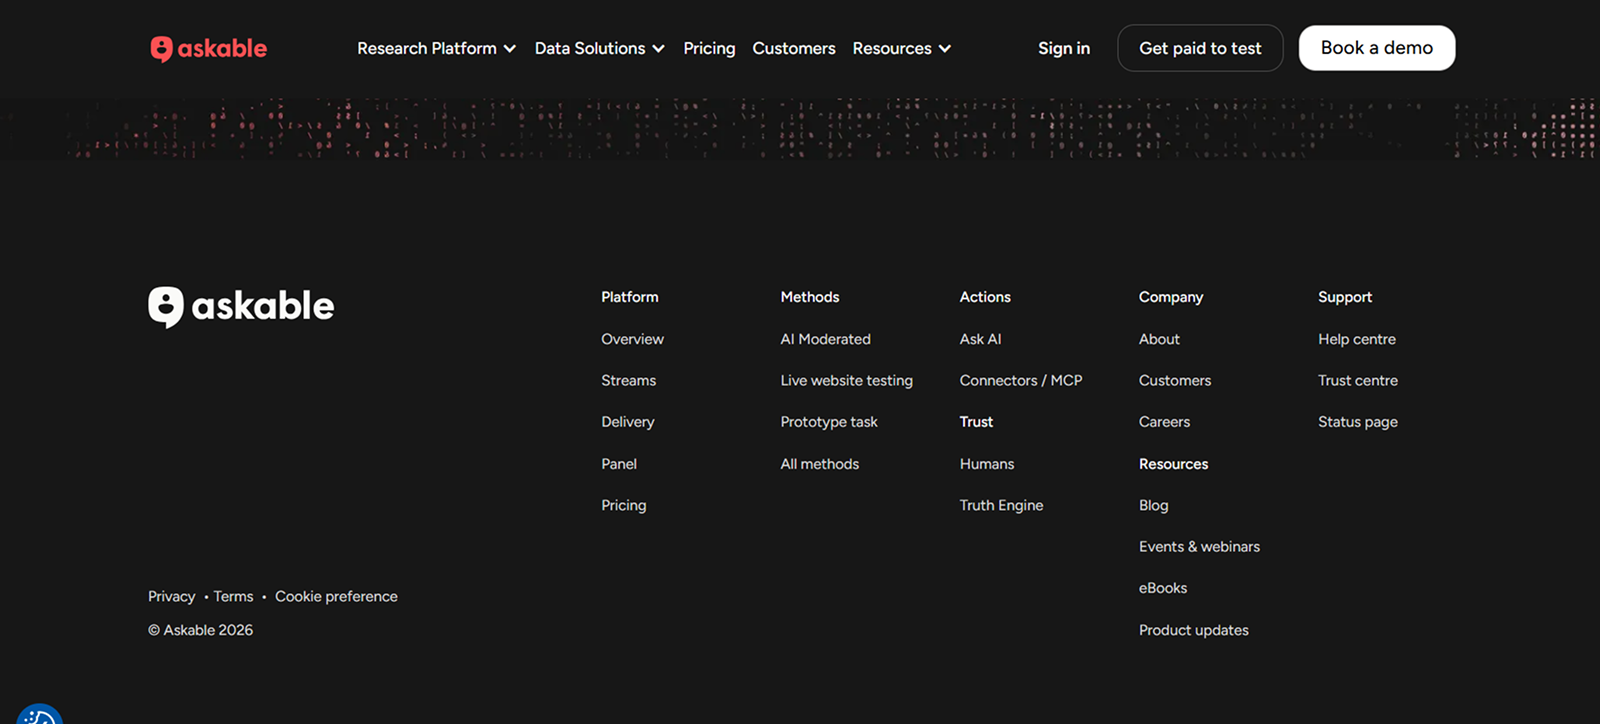1600x724 pixels.
Task: Open the Panel footer link
Action: click(619, 464)
